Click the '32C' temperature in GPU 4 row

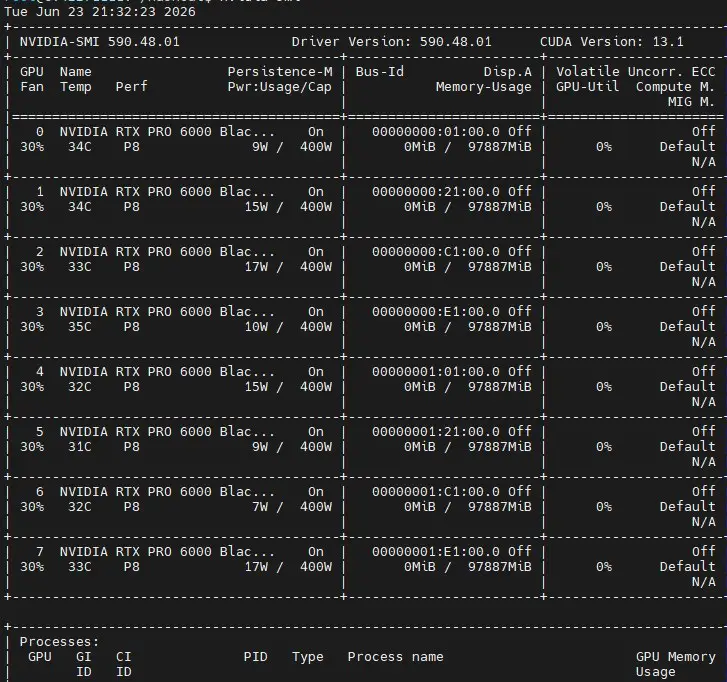click(80, 387)
